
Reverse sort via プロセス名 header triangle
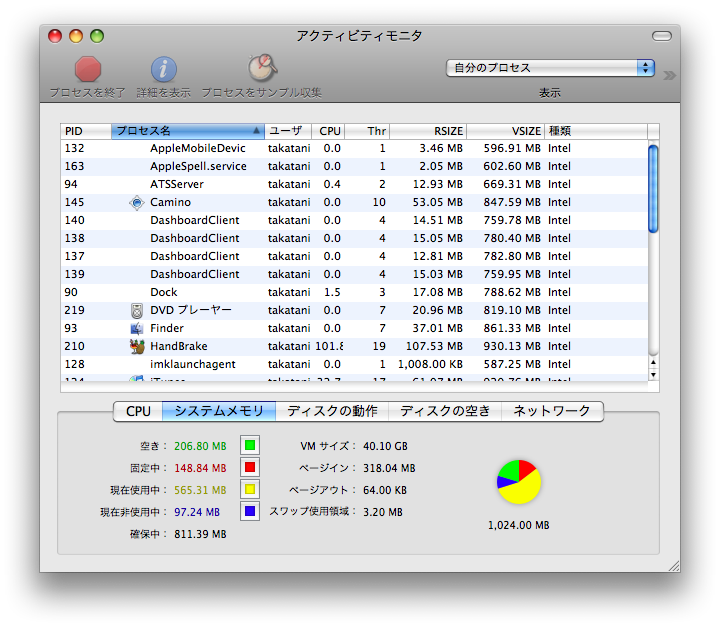tap(256, 131)
